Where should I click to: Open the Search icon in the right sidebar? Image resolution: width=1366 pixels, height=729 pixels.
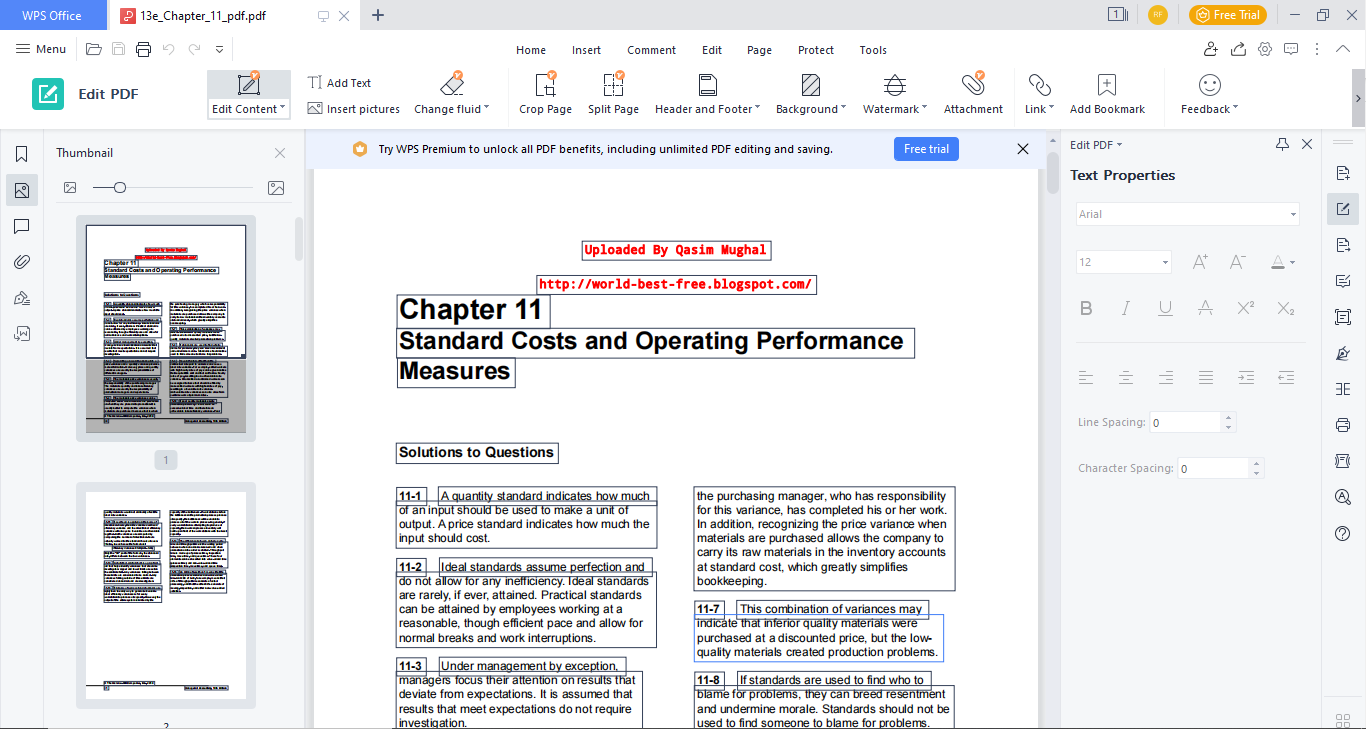1342,496
